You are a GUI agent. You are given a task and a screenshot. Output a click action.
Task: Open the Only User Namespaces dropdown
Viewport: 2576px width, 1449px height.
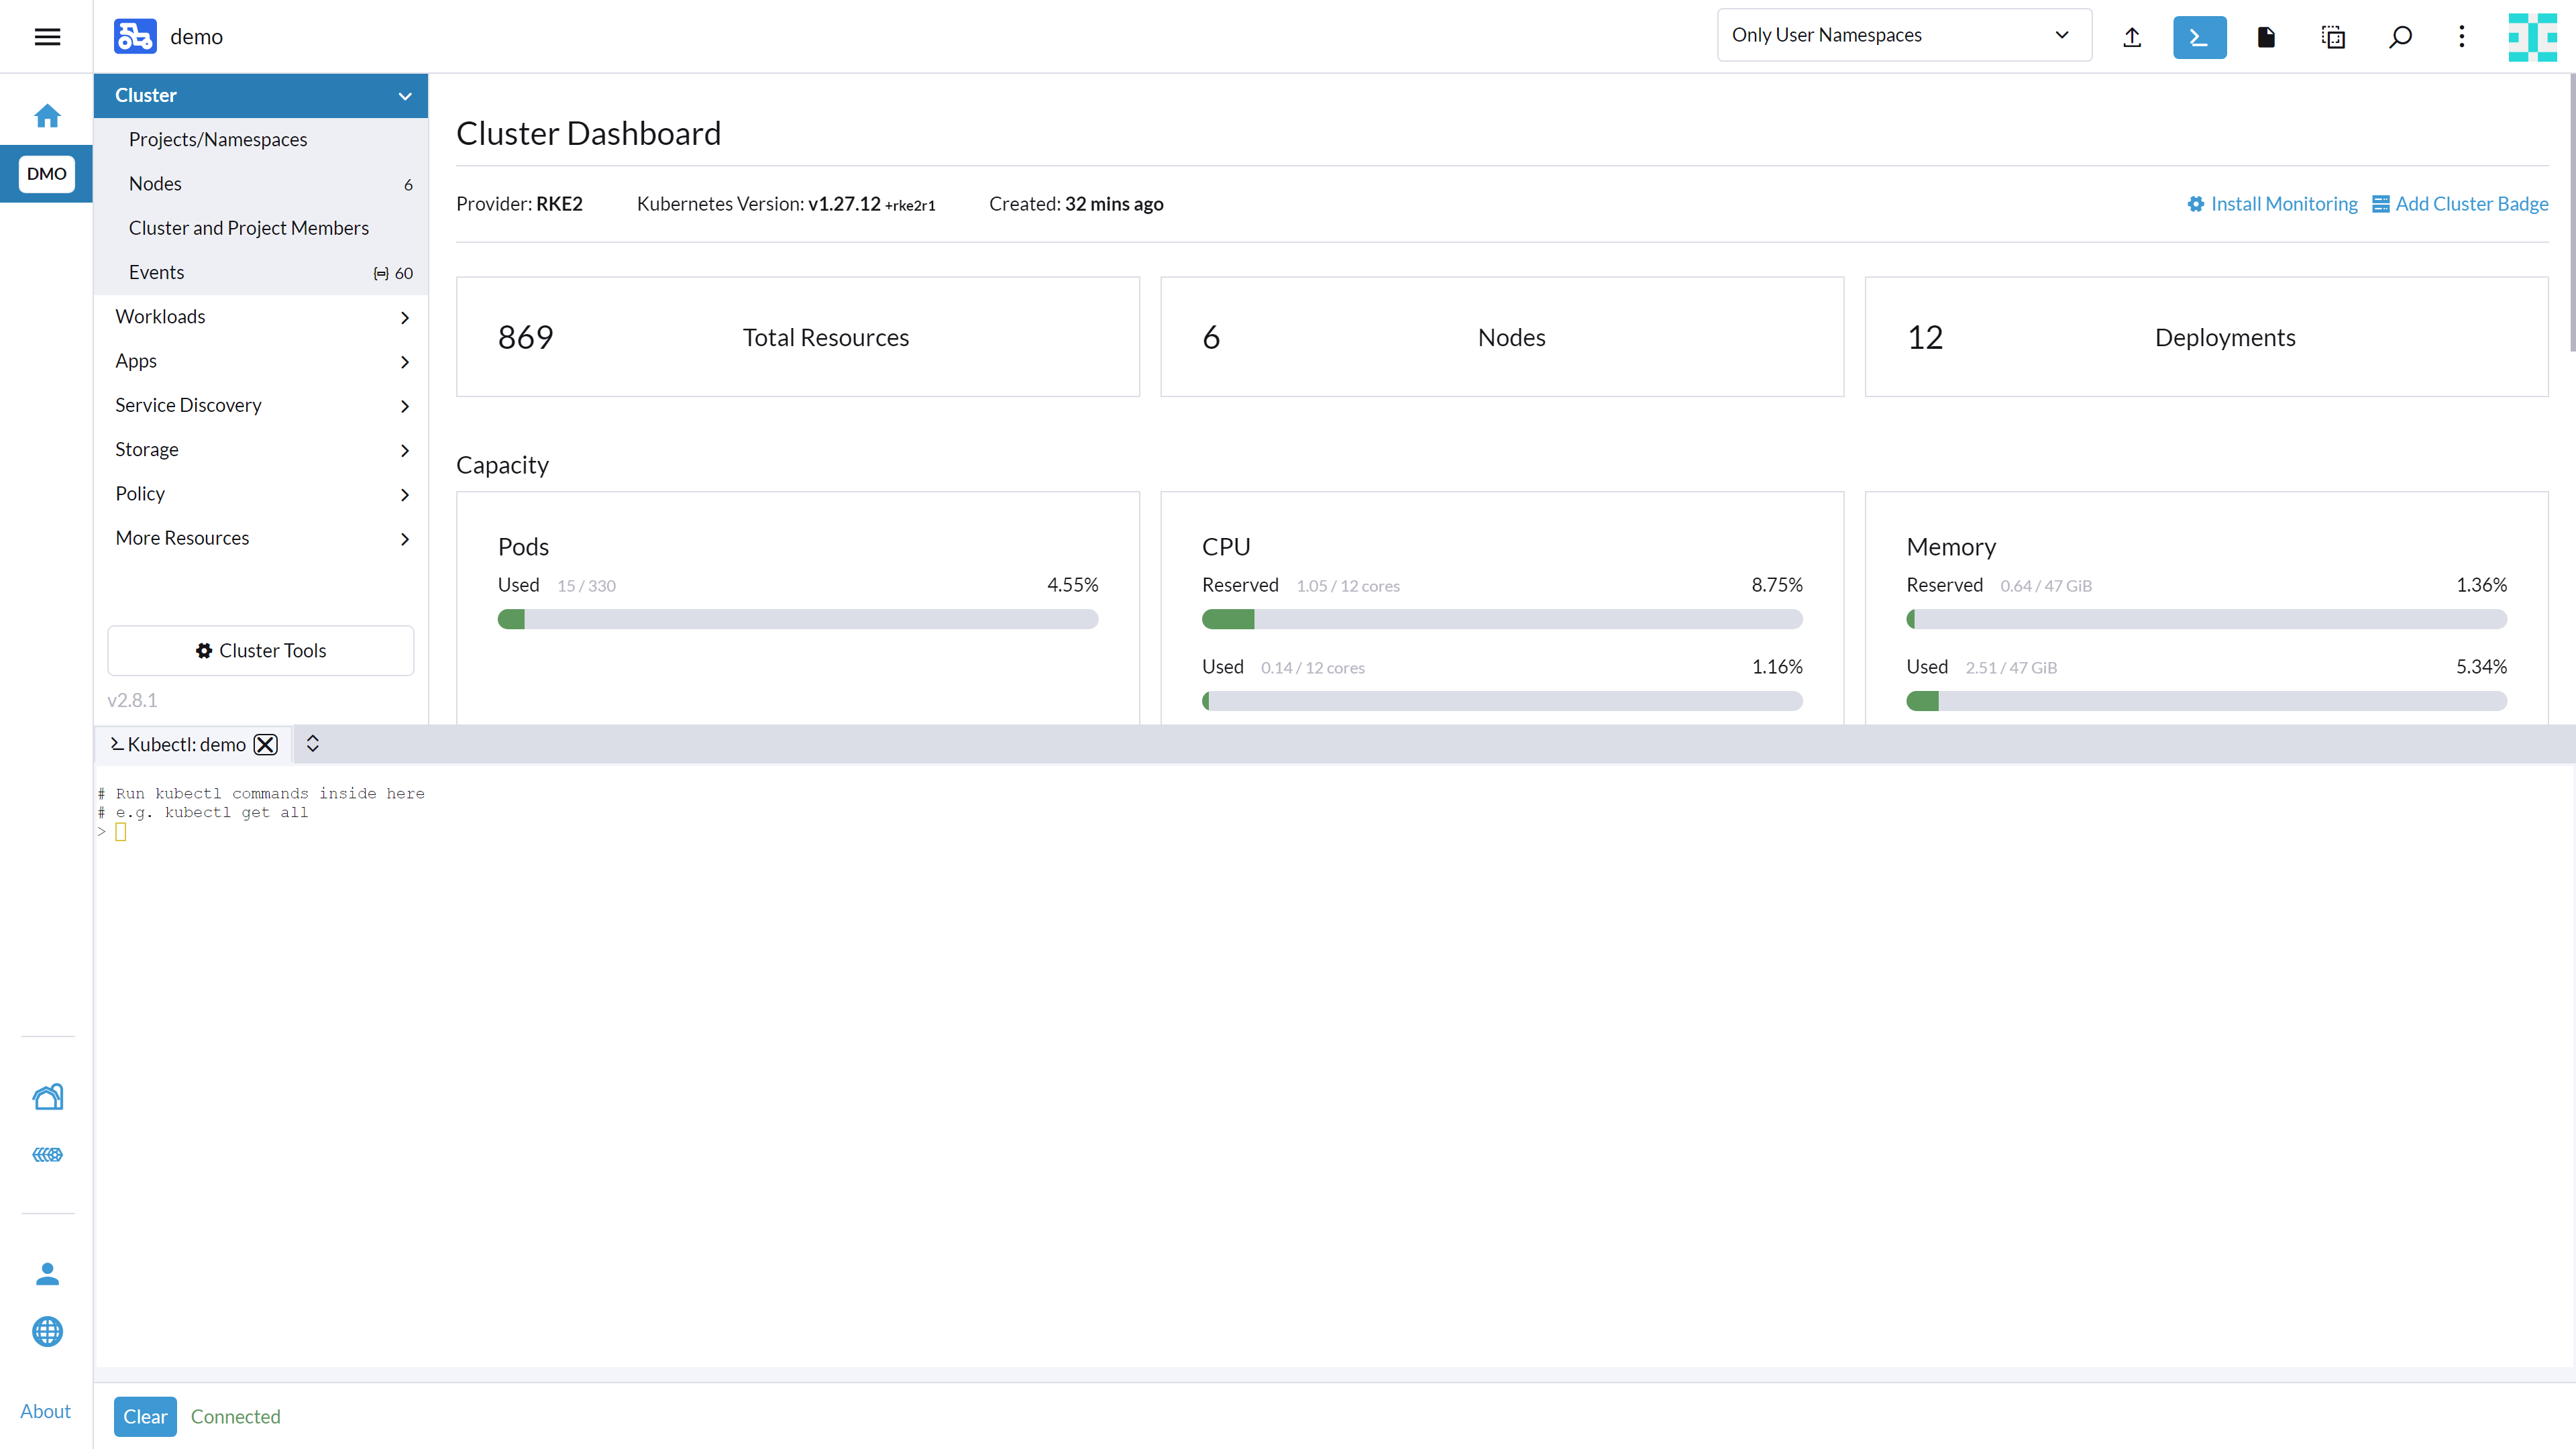(1903, 35)
